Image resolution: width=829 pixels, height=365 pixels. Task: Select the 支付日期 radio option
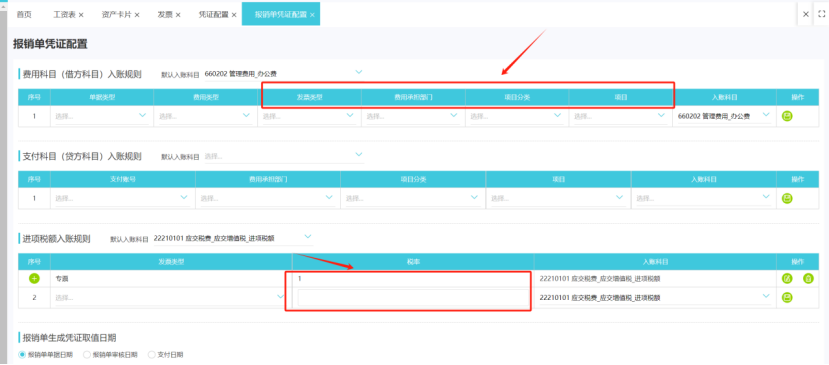[x=152, y=354]
